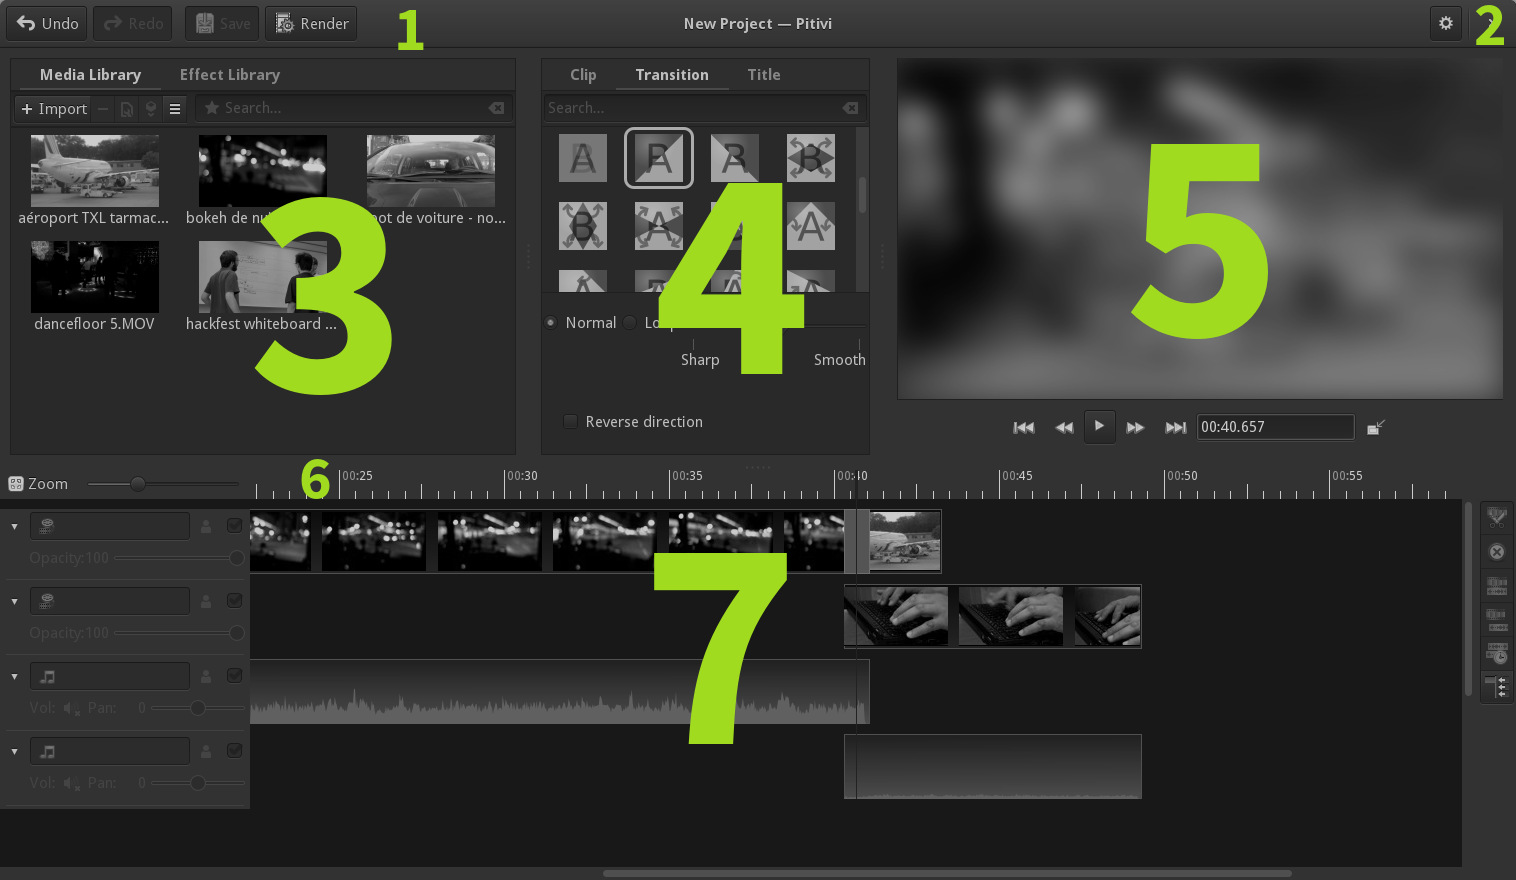Viewport: 1516px width, 880px height.
Task: Click the Render button
Action: [x=311, y=23]
